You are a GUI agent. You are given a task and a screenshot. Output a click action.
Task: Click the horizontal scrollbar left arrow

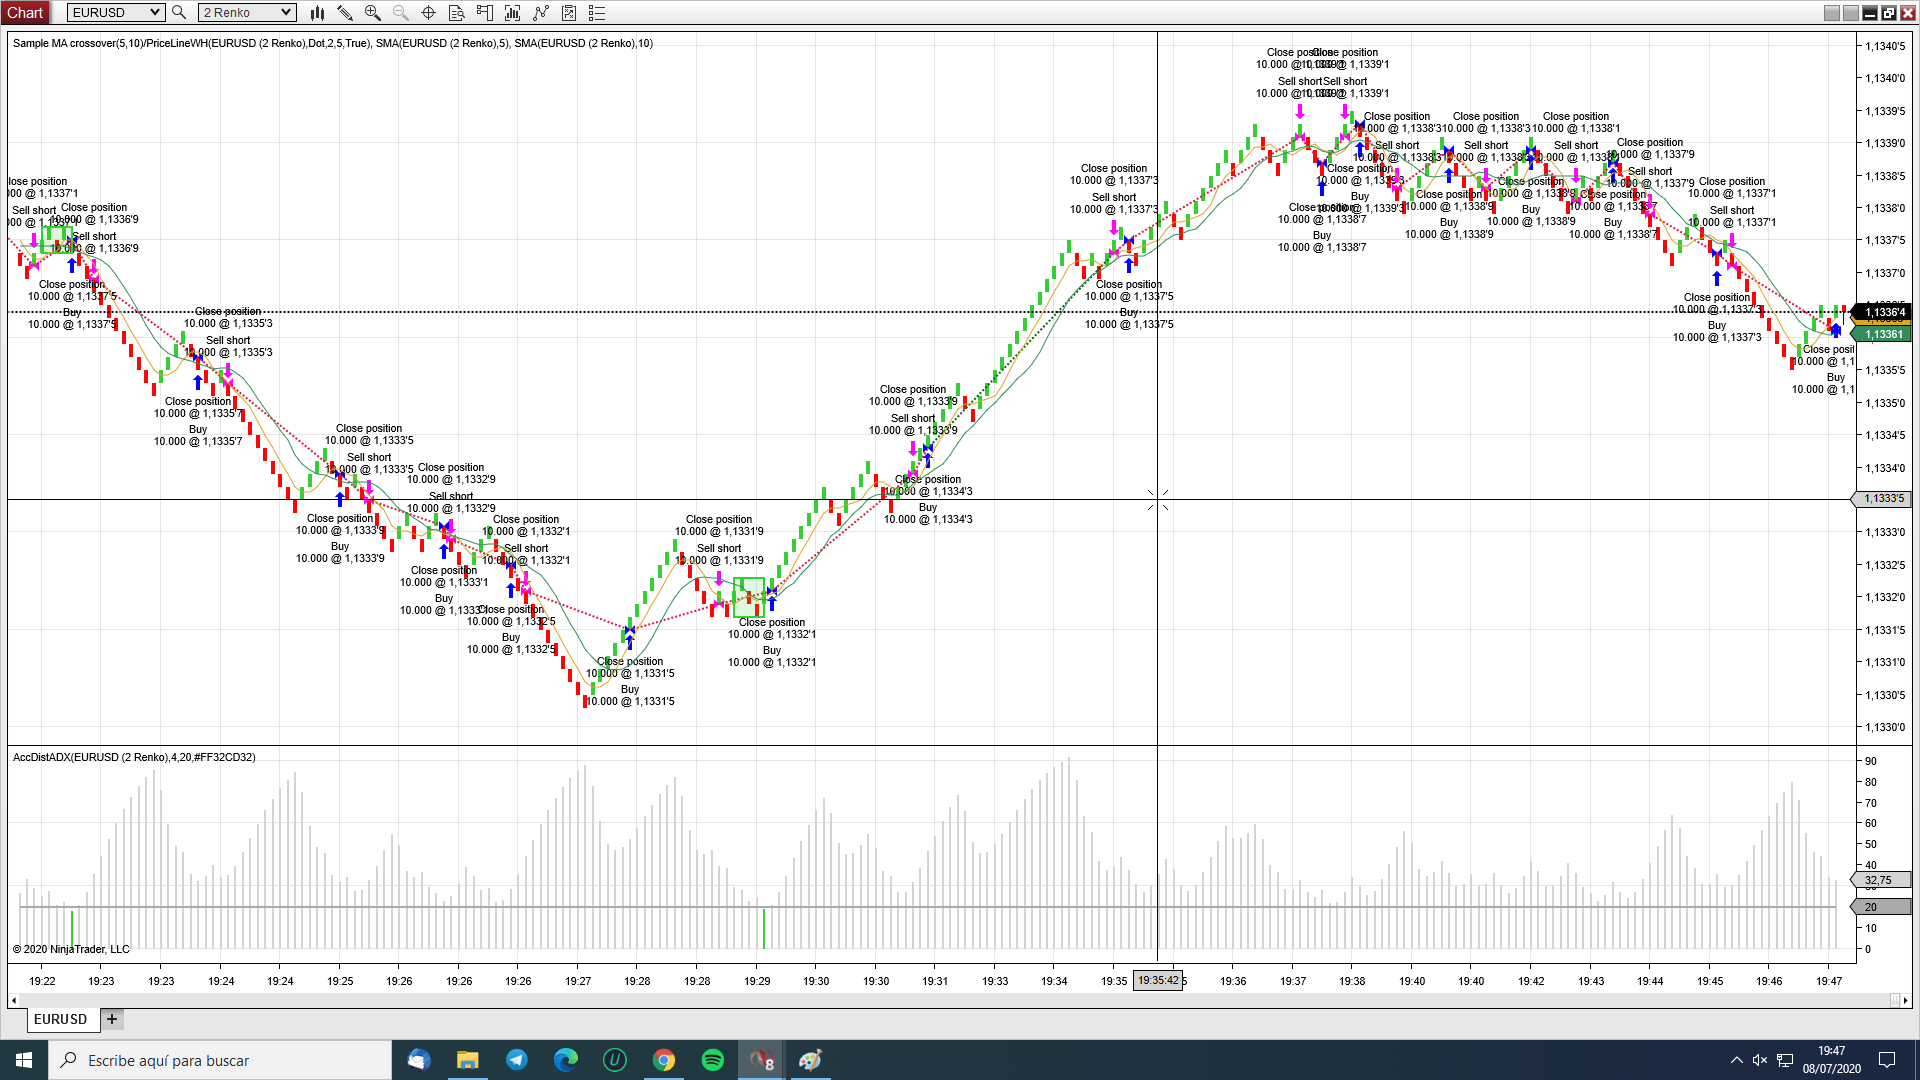point(14,1000)
